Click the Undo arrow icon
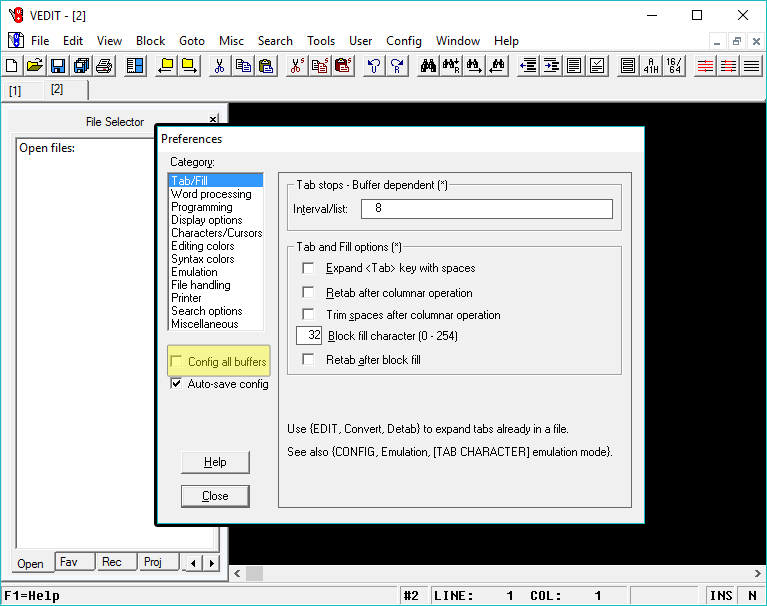767x606 pixels. 374,66
